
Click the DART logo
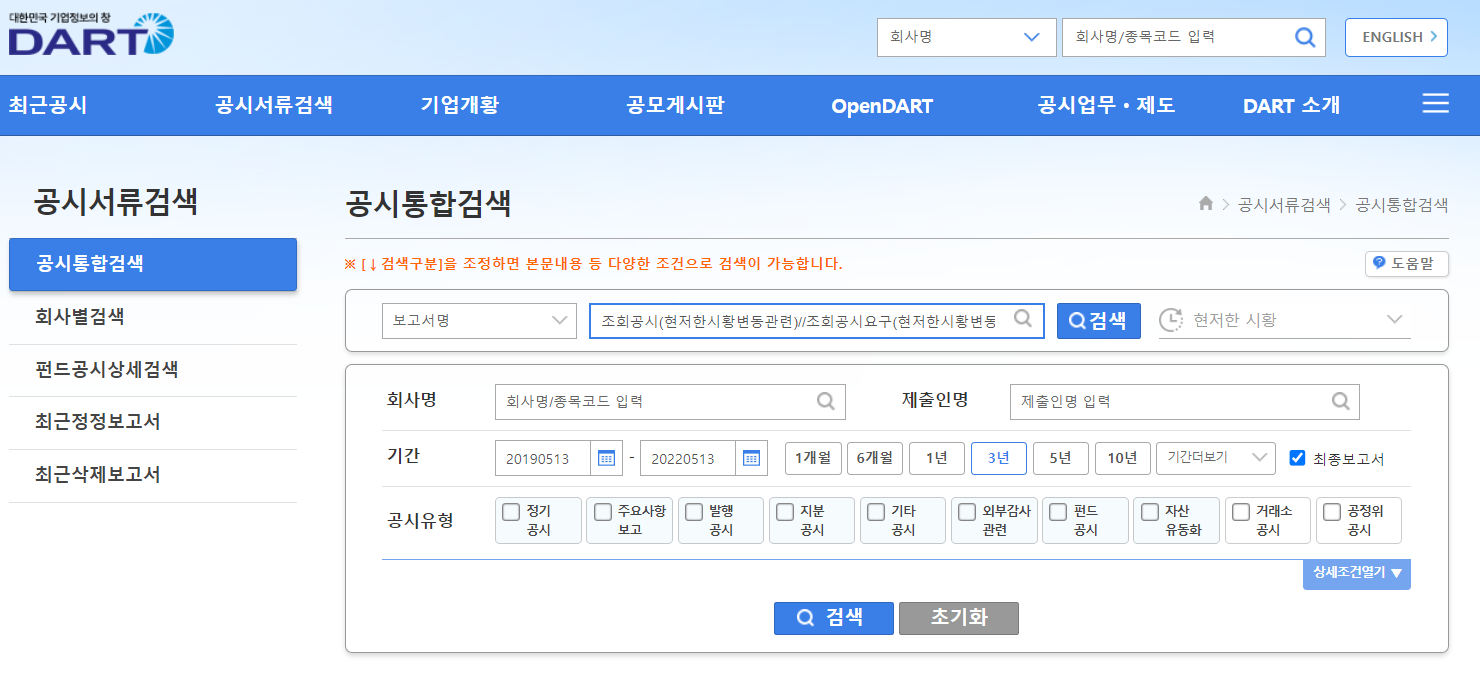tap(91, 33)
